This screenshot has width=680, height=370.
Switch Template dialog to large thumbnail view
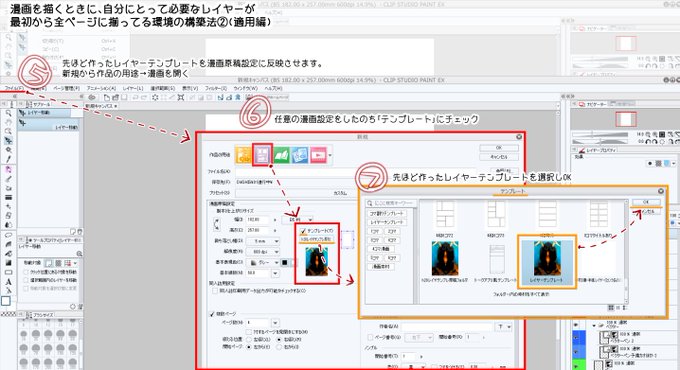pos(611,307)
